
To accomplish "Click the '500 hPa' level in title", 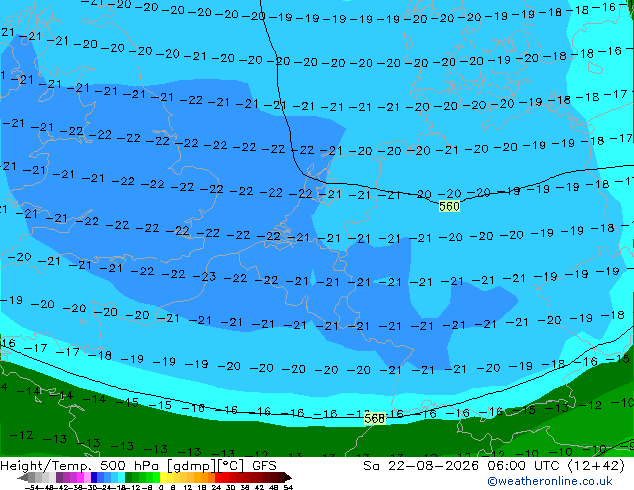I will pyautogui.click(x=131, y=466).
